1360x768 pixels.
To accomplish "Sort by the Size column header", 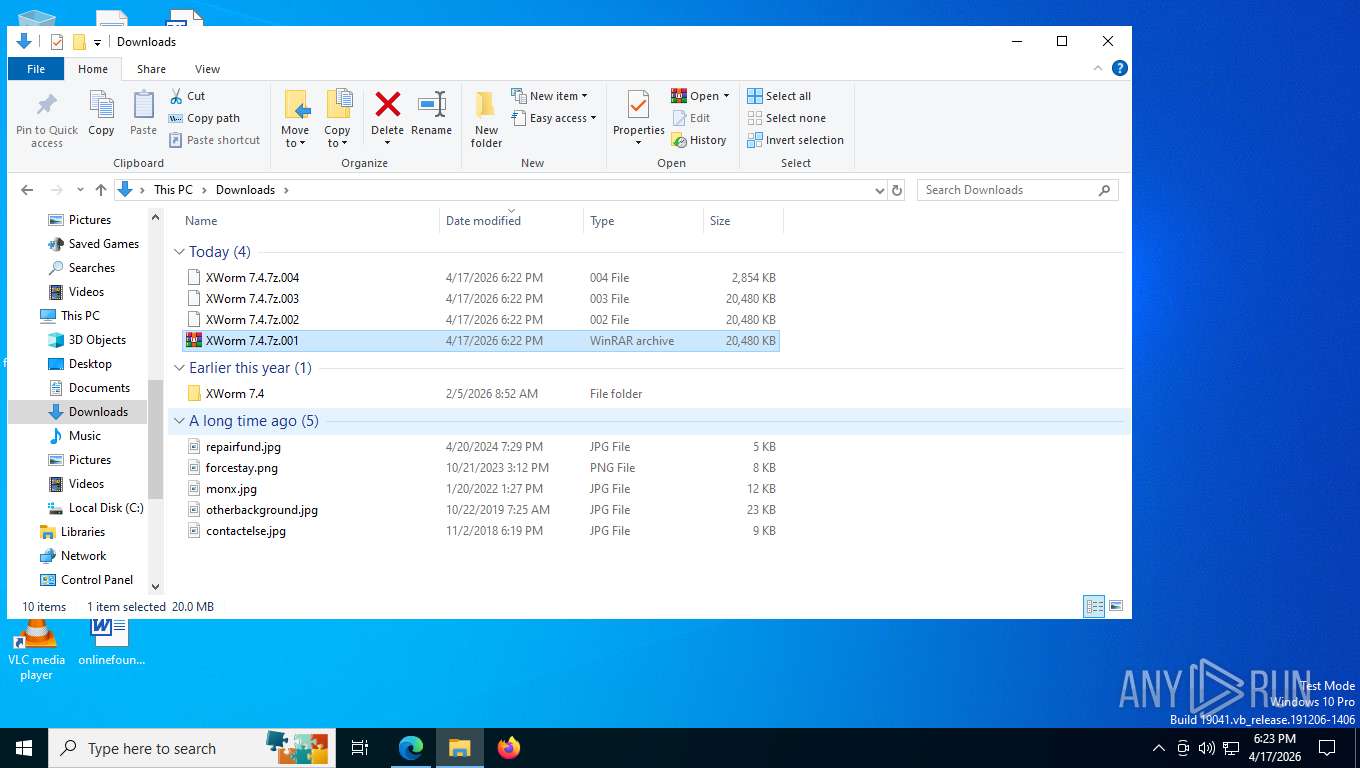I will click(743, 221).
